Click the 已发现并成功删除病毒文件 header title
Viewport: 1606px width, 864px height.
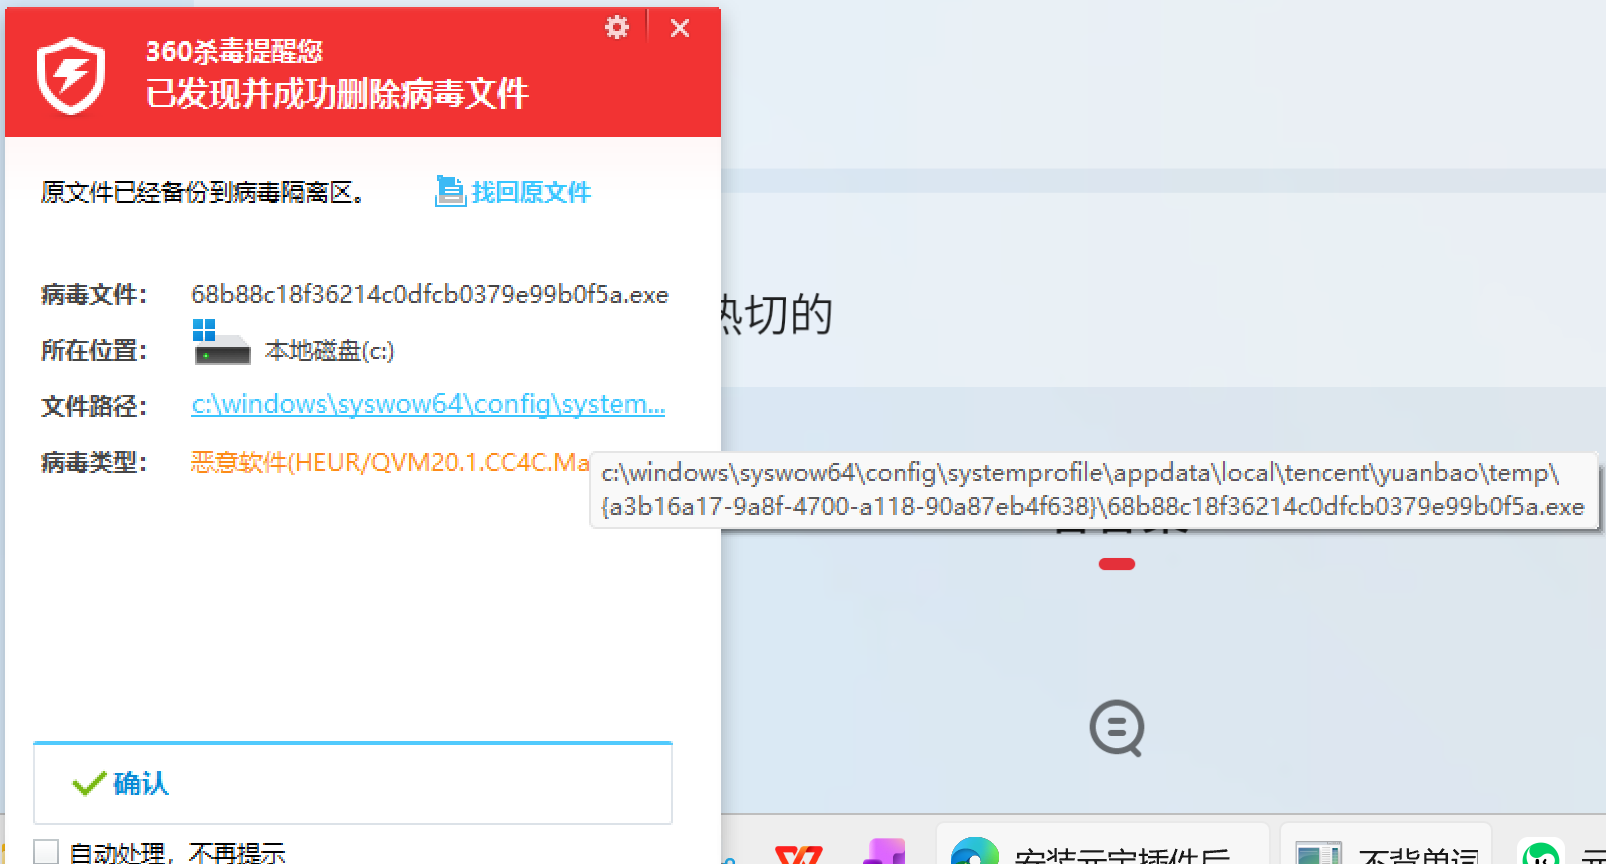(337, 94)
